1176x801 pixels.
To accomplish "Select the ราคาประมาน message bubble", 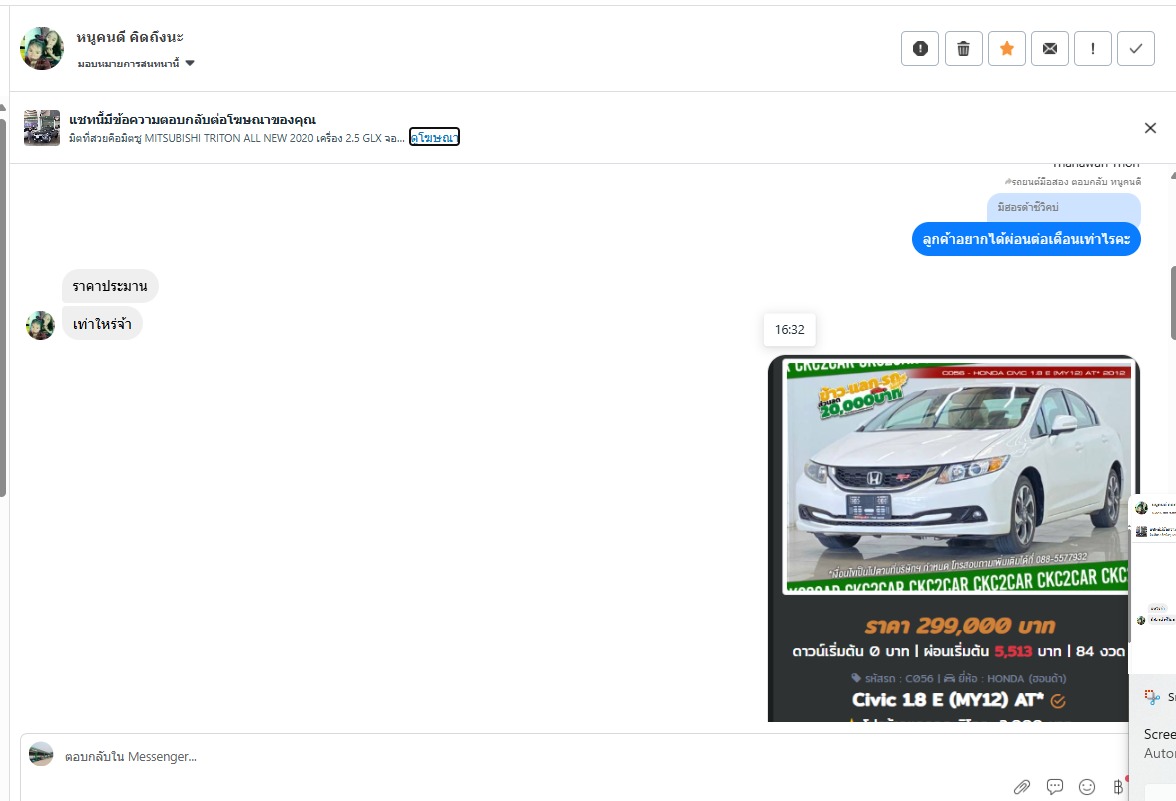I will coord(110,286).
